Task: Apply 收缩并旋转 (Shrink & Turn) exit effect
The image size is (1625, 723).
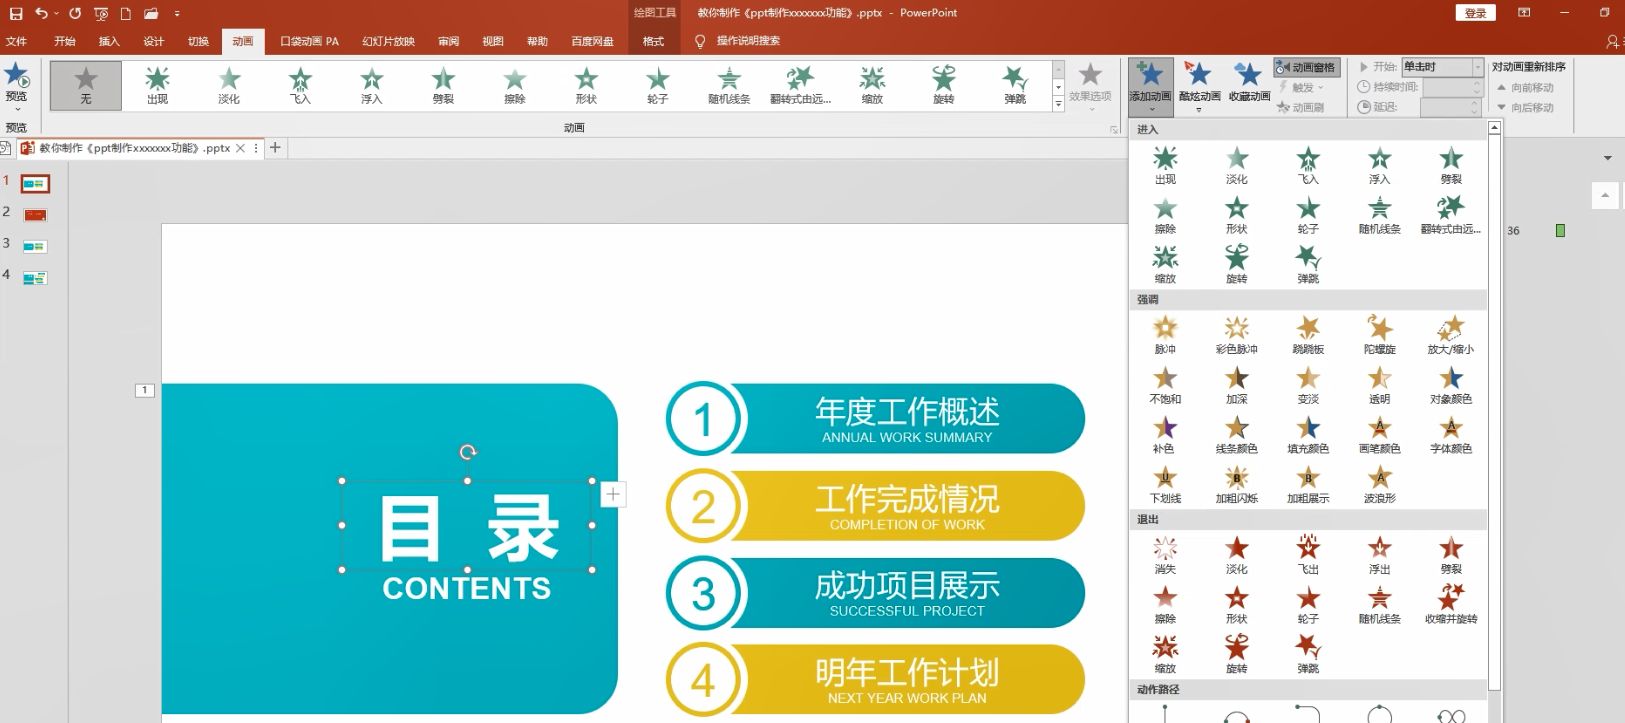Action: tap(1451, 606)
